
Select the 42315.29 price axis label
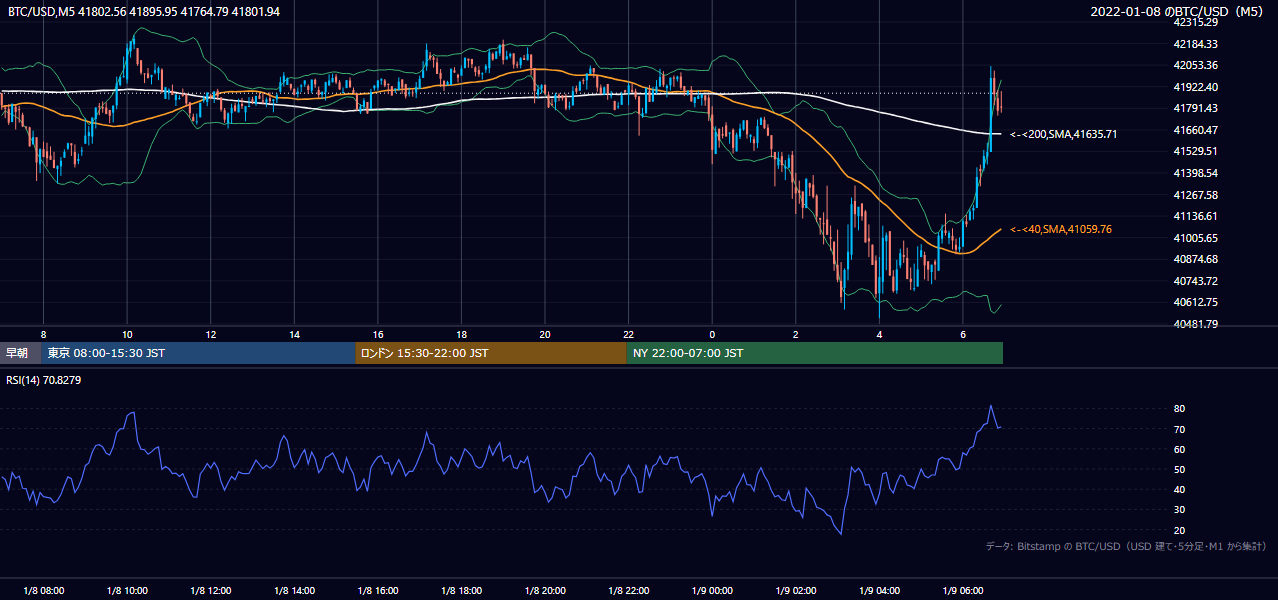(1196, 22)
